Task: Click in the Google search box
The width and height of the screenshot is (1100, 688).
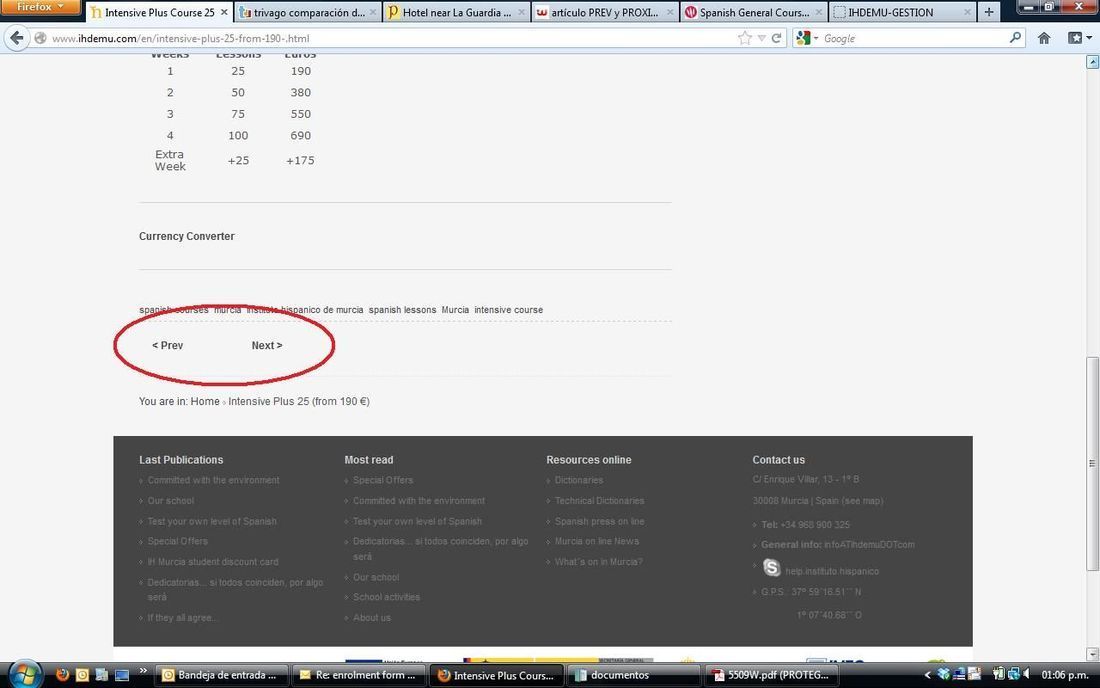Action: point(914,38)
